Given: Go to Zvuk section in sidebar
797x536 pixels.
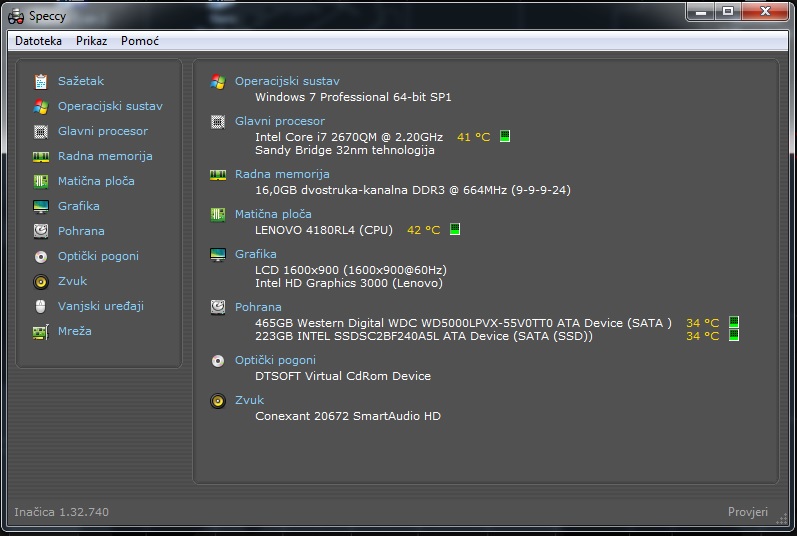Looking at the screenshot, I should [x=72, y=280].
